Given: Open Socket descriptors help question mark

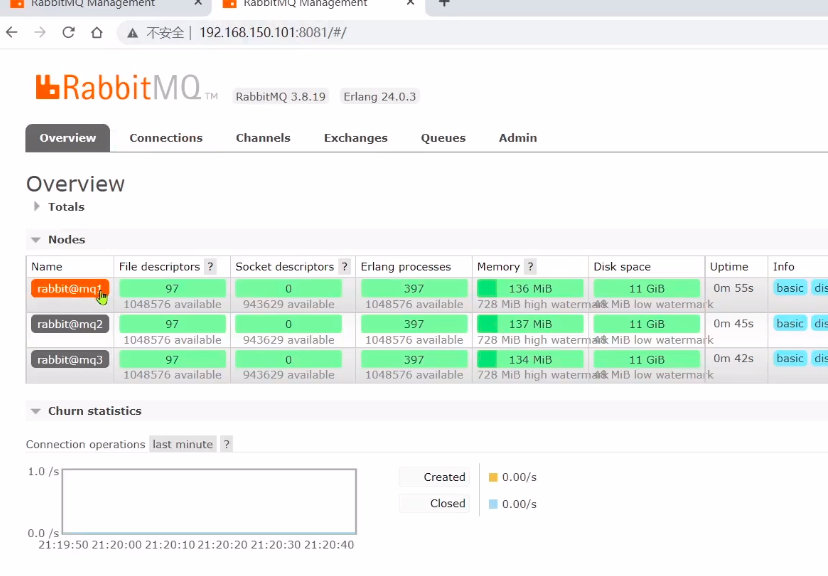Looking at the screenshot, I should pos(345,267).
